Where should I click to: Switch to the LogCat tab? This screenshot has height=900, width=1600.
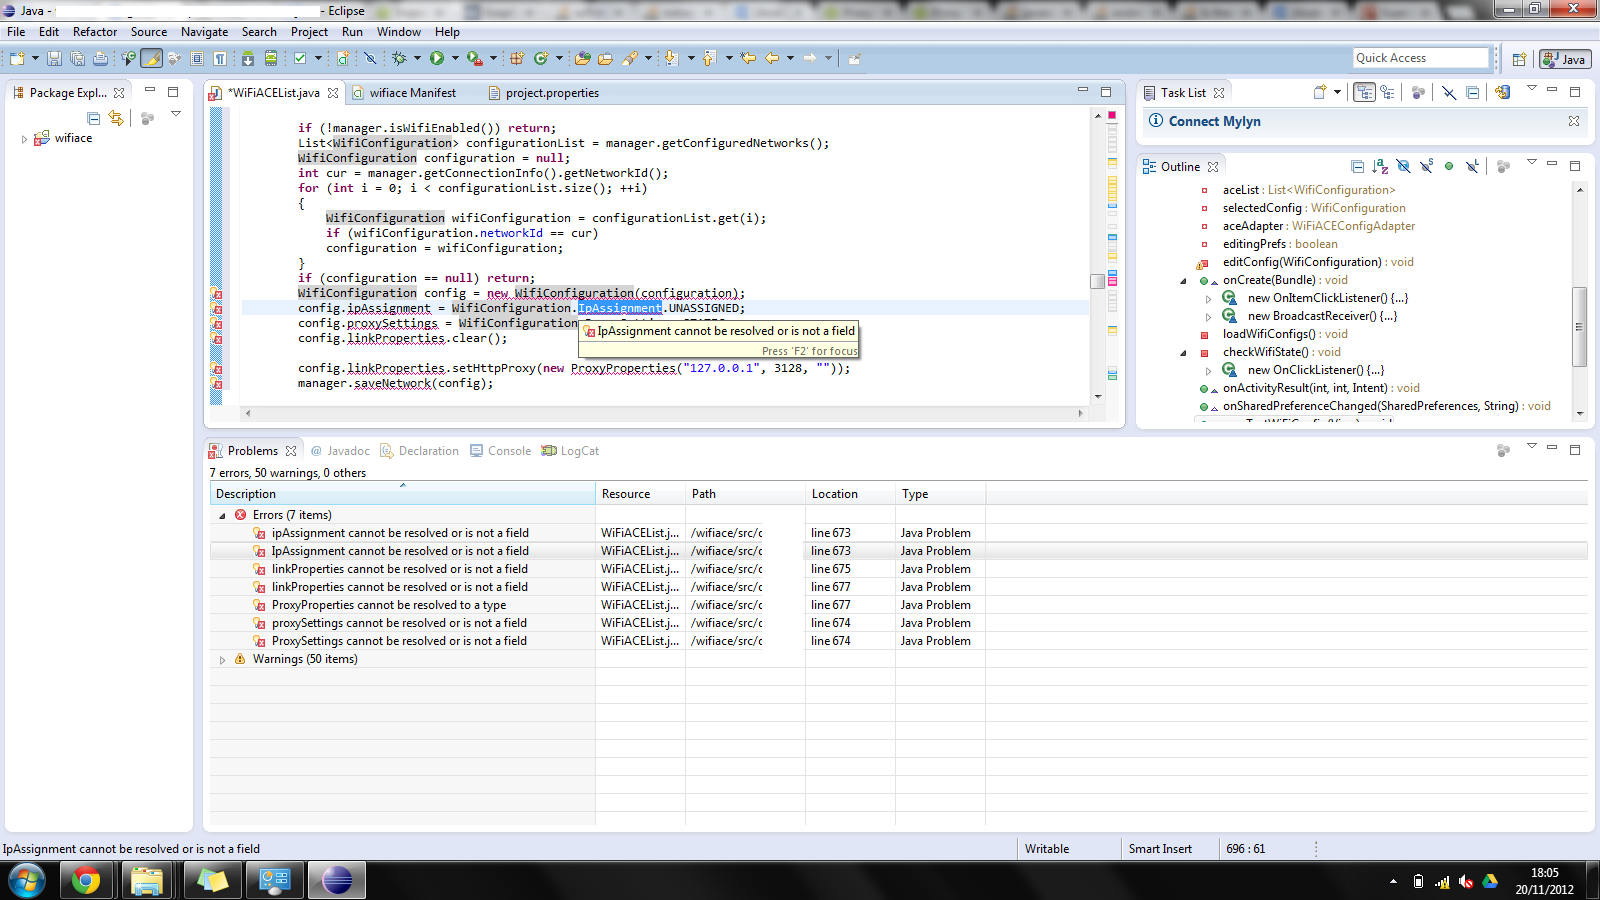pyautogui.click(x=570, y=451)
